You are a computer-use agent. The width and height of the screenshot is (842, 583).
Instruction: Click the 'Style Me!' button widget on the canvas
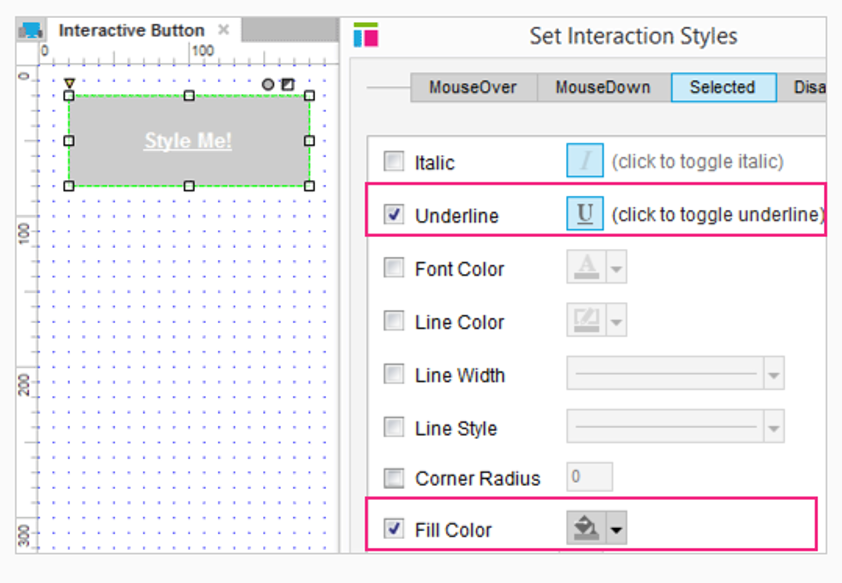coord(188,141)
